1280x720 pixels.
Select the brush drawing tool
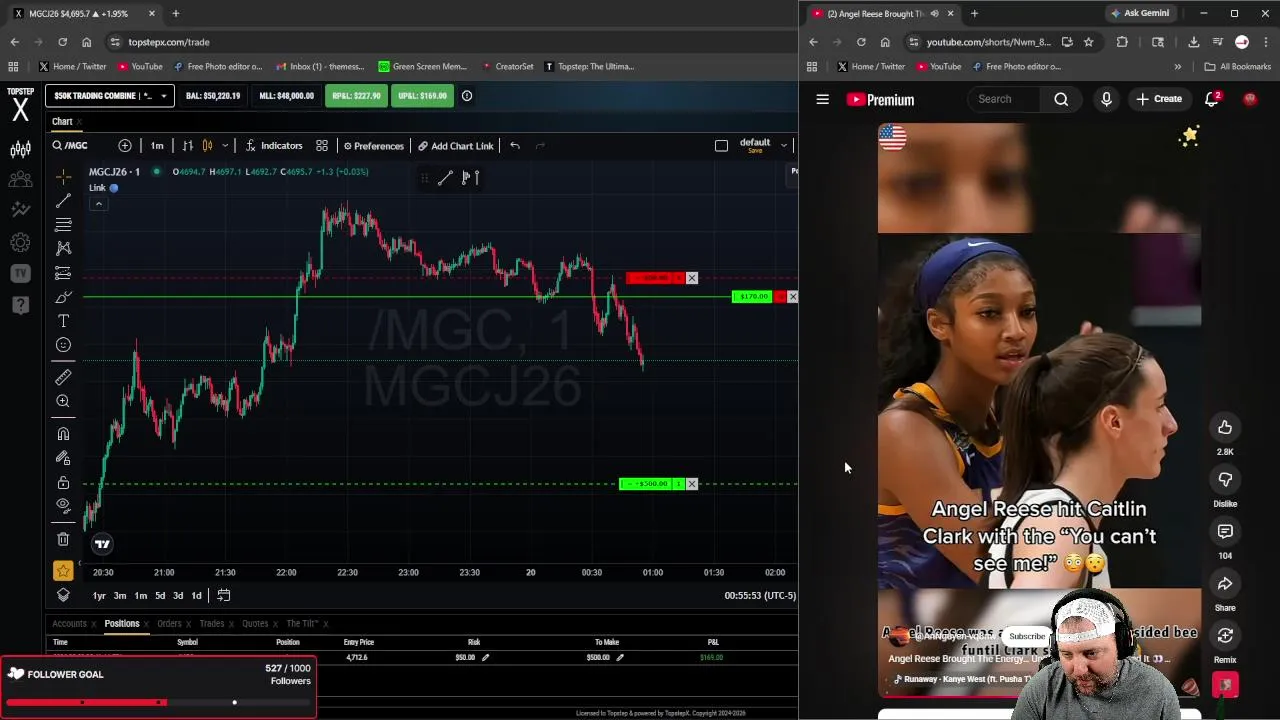(63, 297)
